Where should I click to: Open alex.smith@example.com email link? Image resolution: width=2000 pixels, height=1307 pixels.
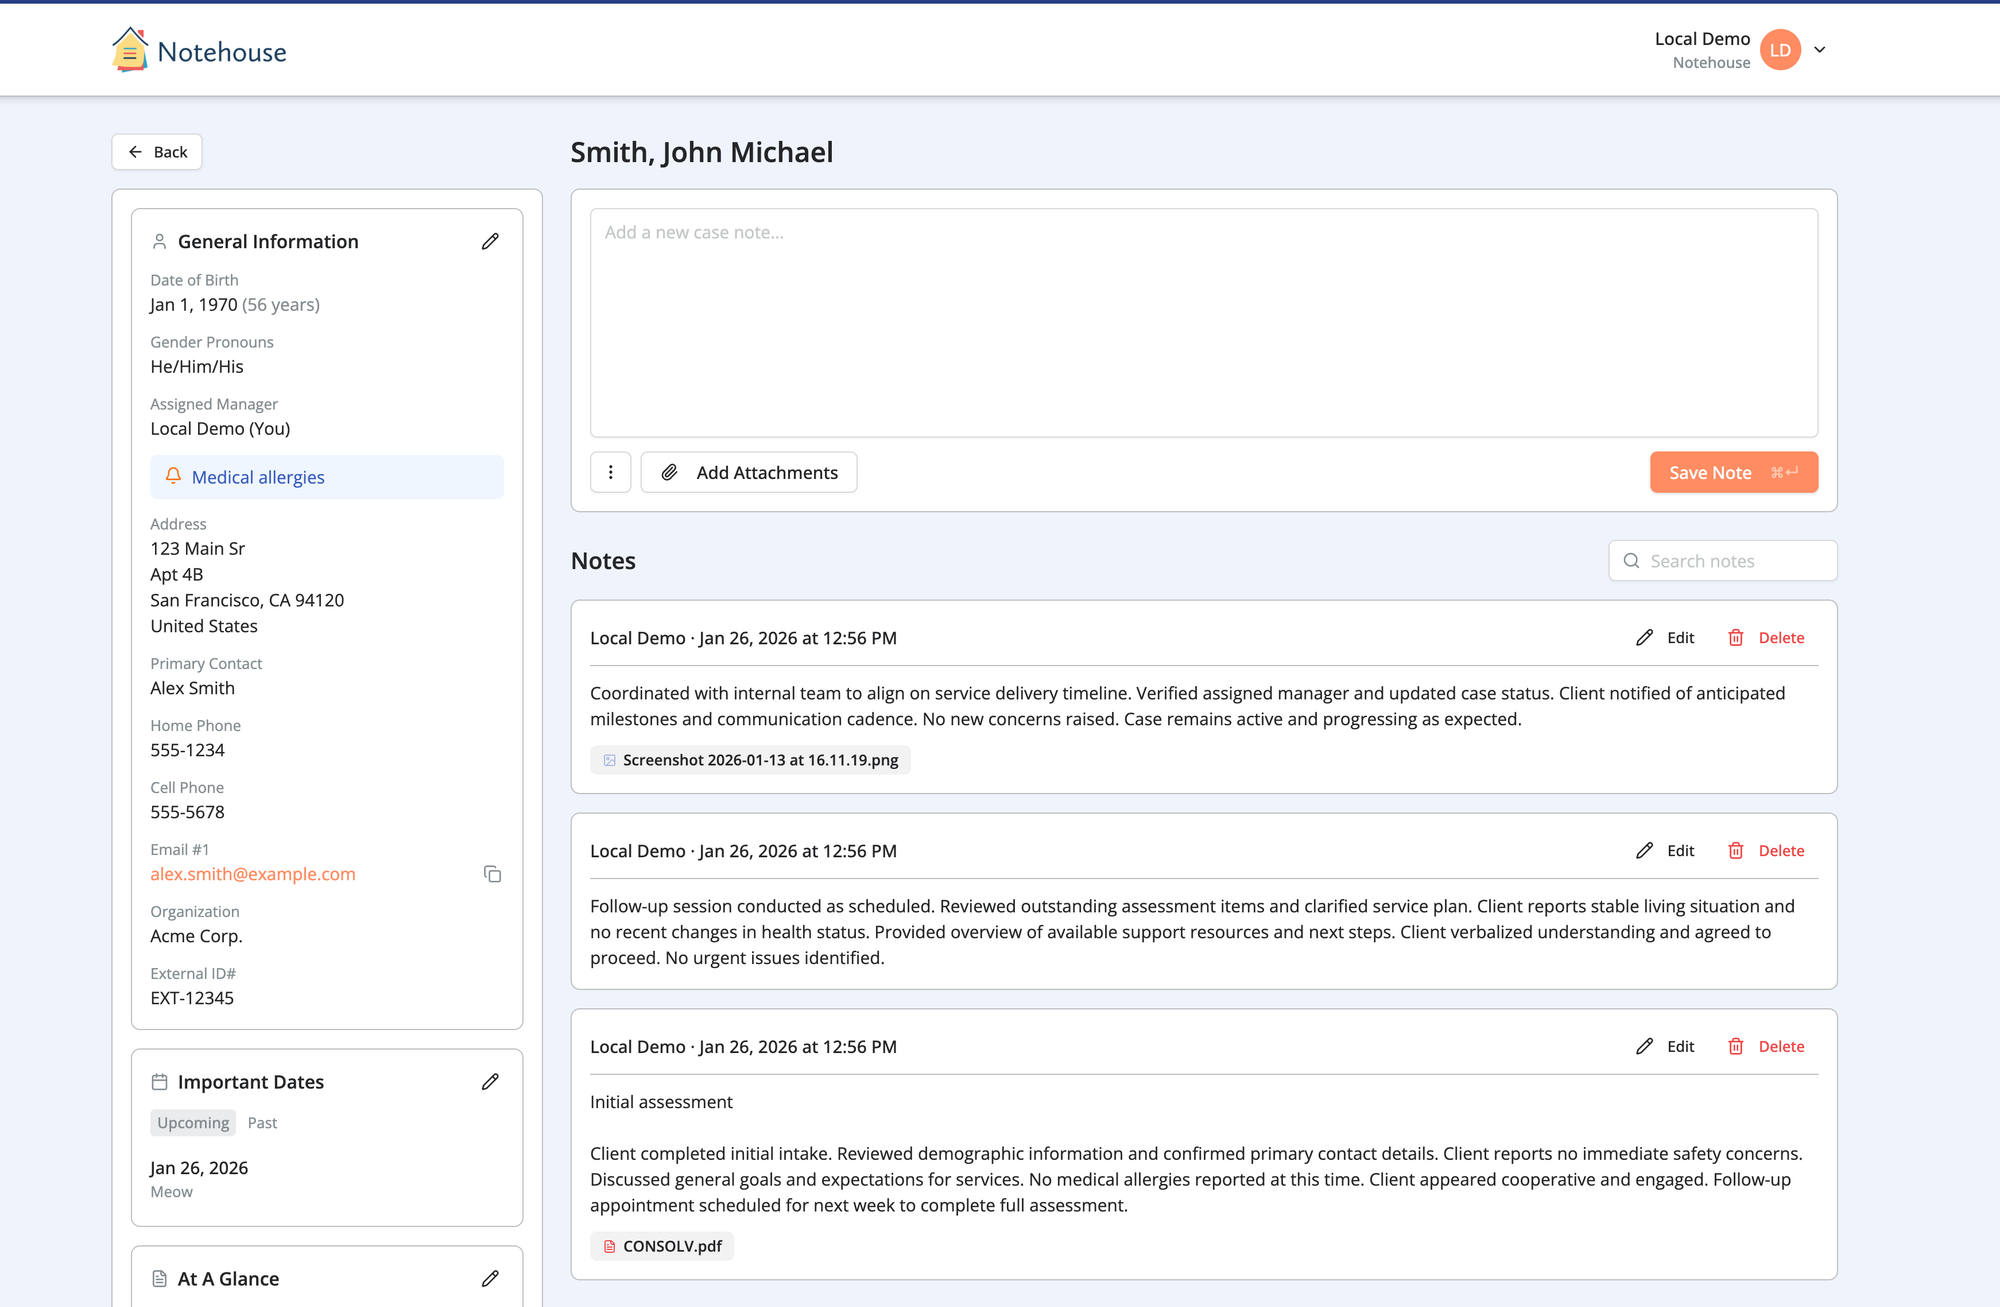253,874
